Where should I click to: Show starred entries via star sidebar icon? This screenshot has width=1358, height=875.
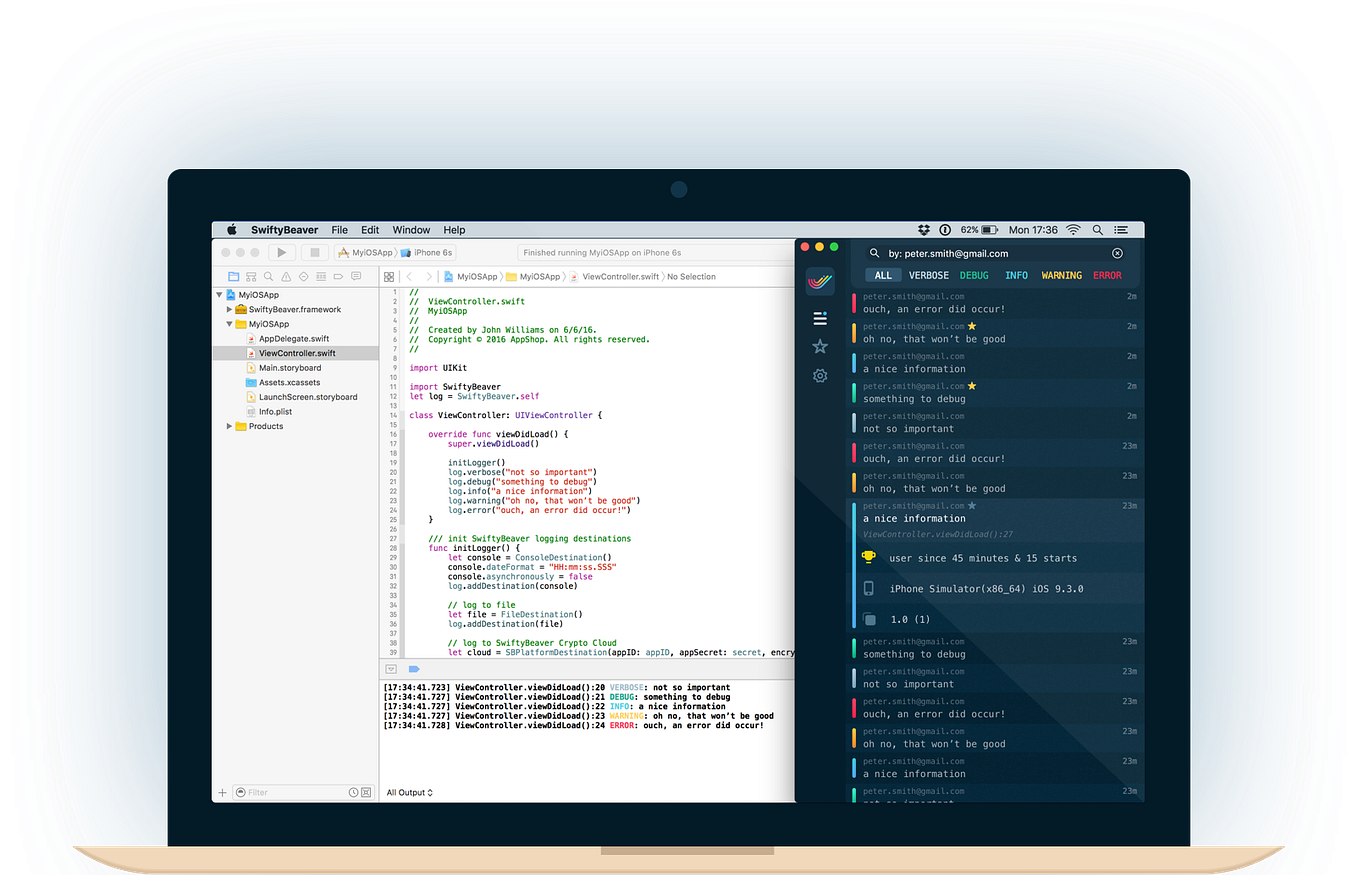click(x=819, y=346)
